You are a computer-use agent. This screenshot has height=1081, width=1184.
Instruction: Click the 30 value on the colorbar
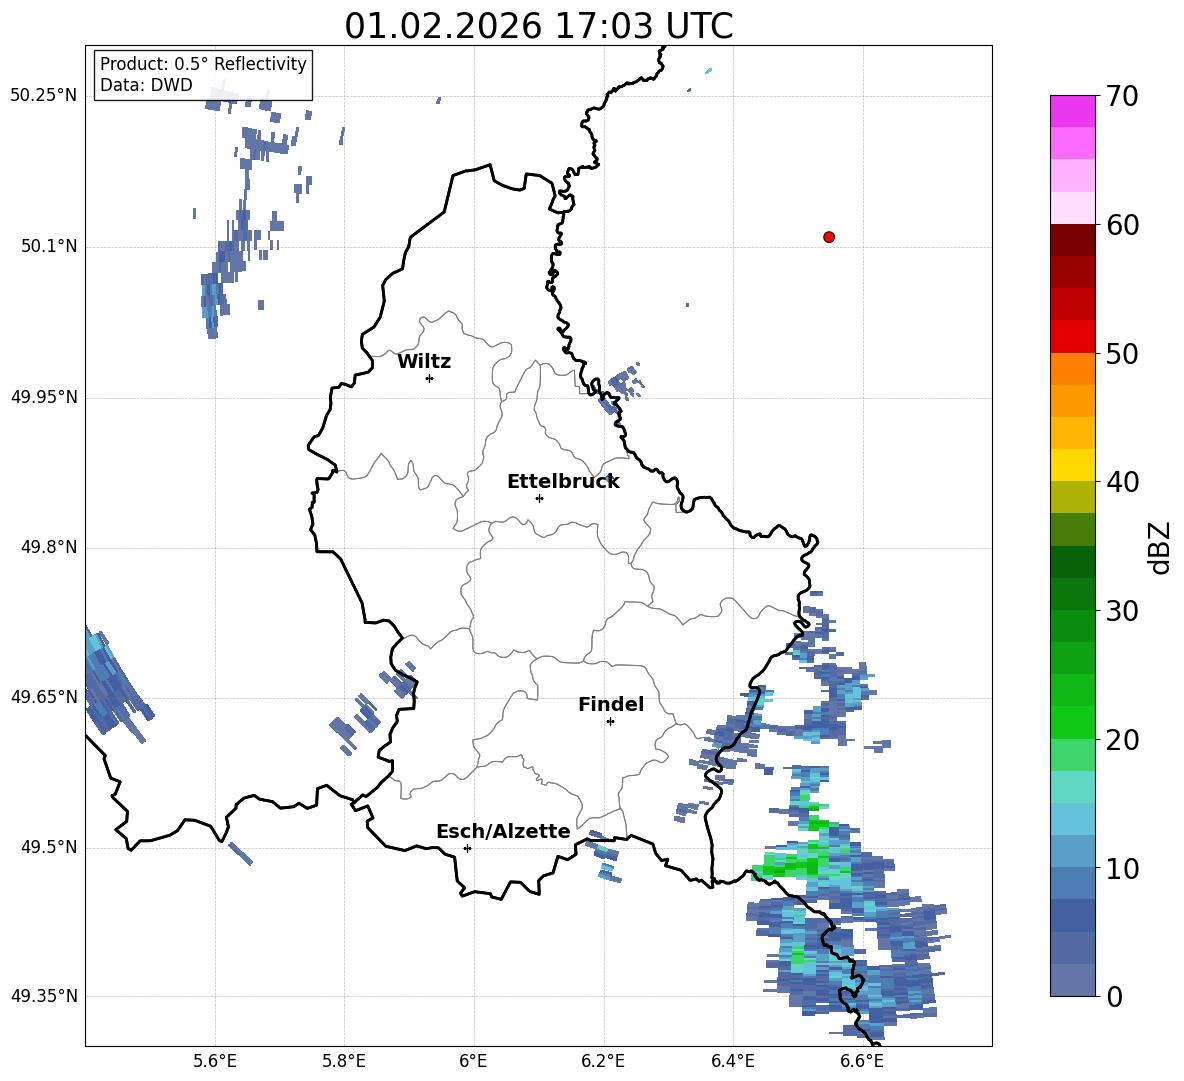(1122, 611)
